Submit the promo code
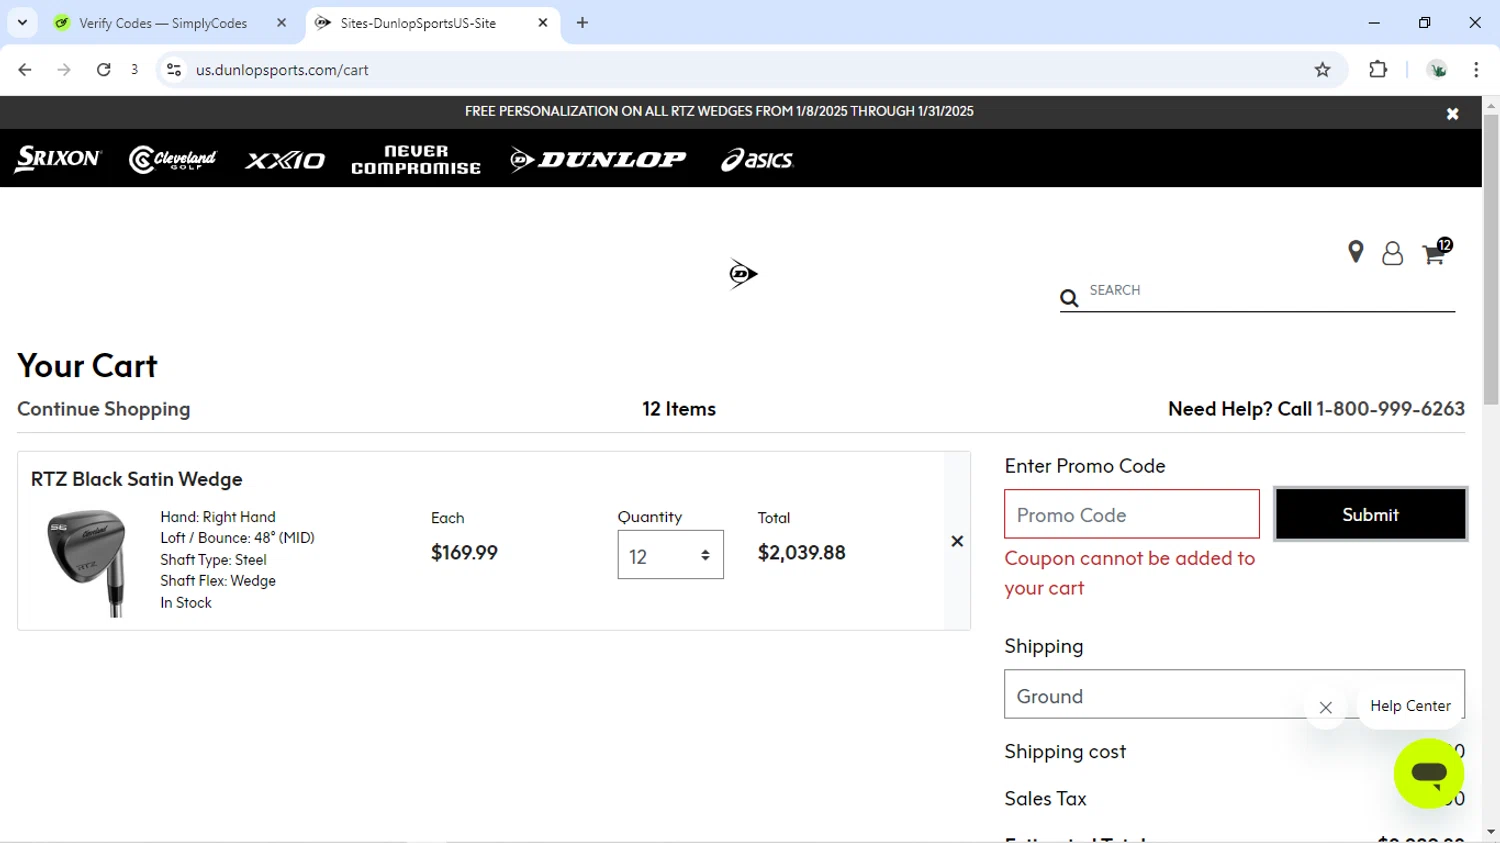Image resolution: width=1500 pixels, height=843 pixels. (x=1370, y=514)
